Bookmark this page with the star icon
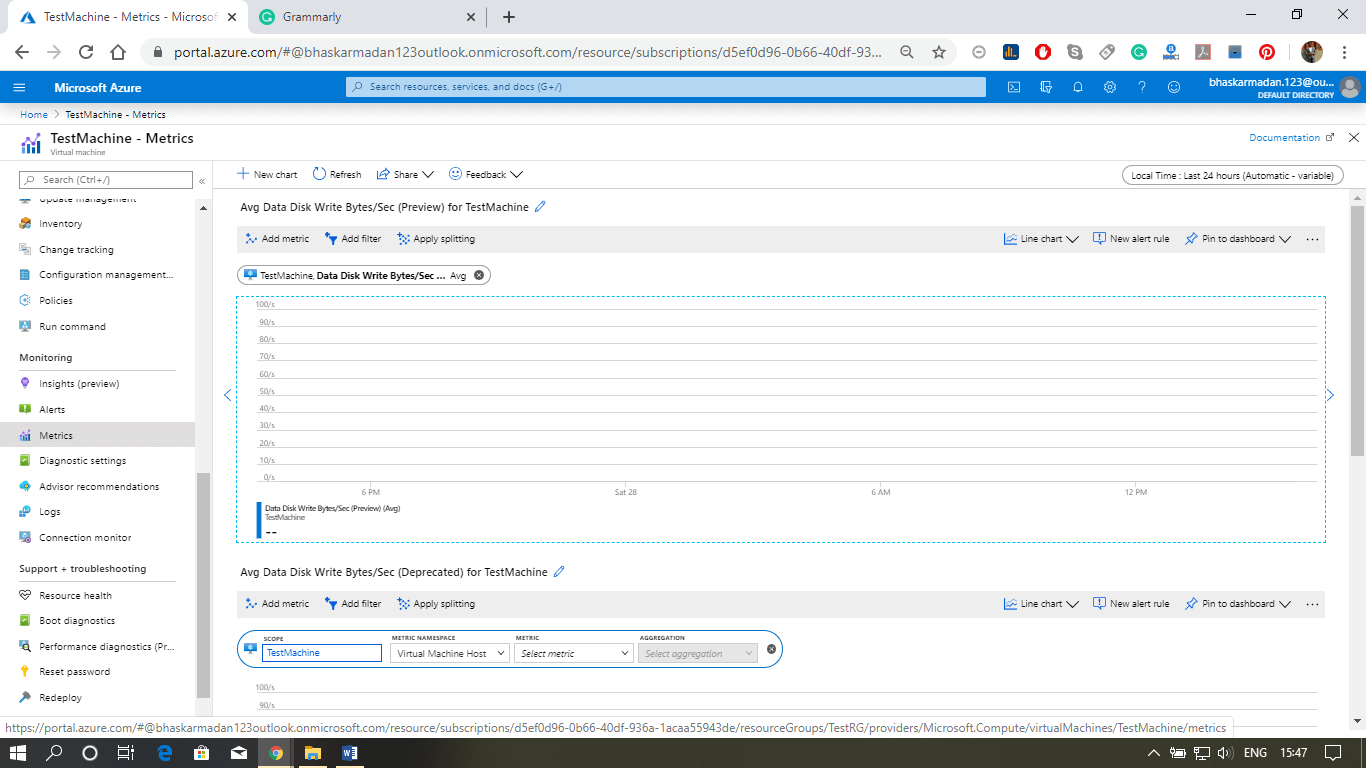1366x768 pixels. click(938, 52)
